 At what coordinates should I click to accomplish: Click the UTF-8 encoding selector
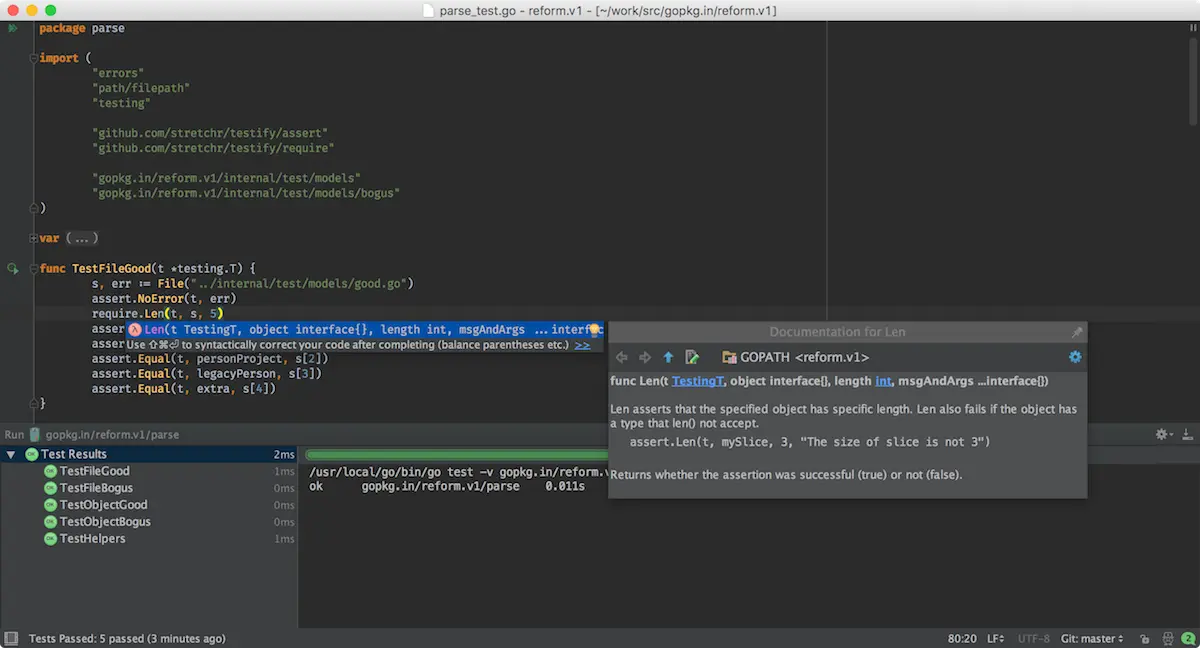tap(1034, 638)
